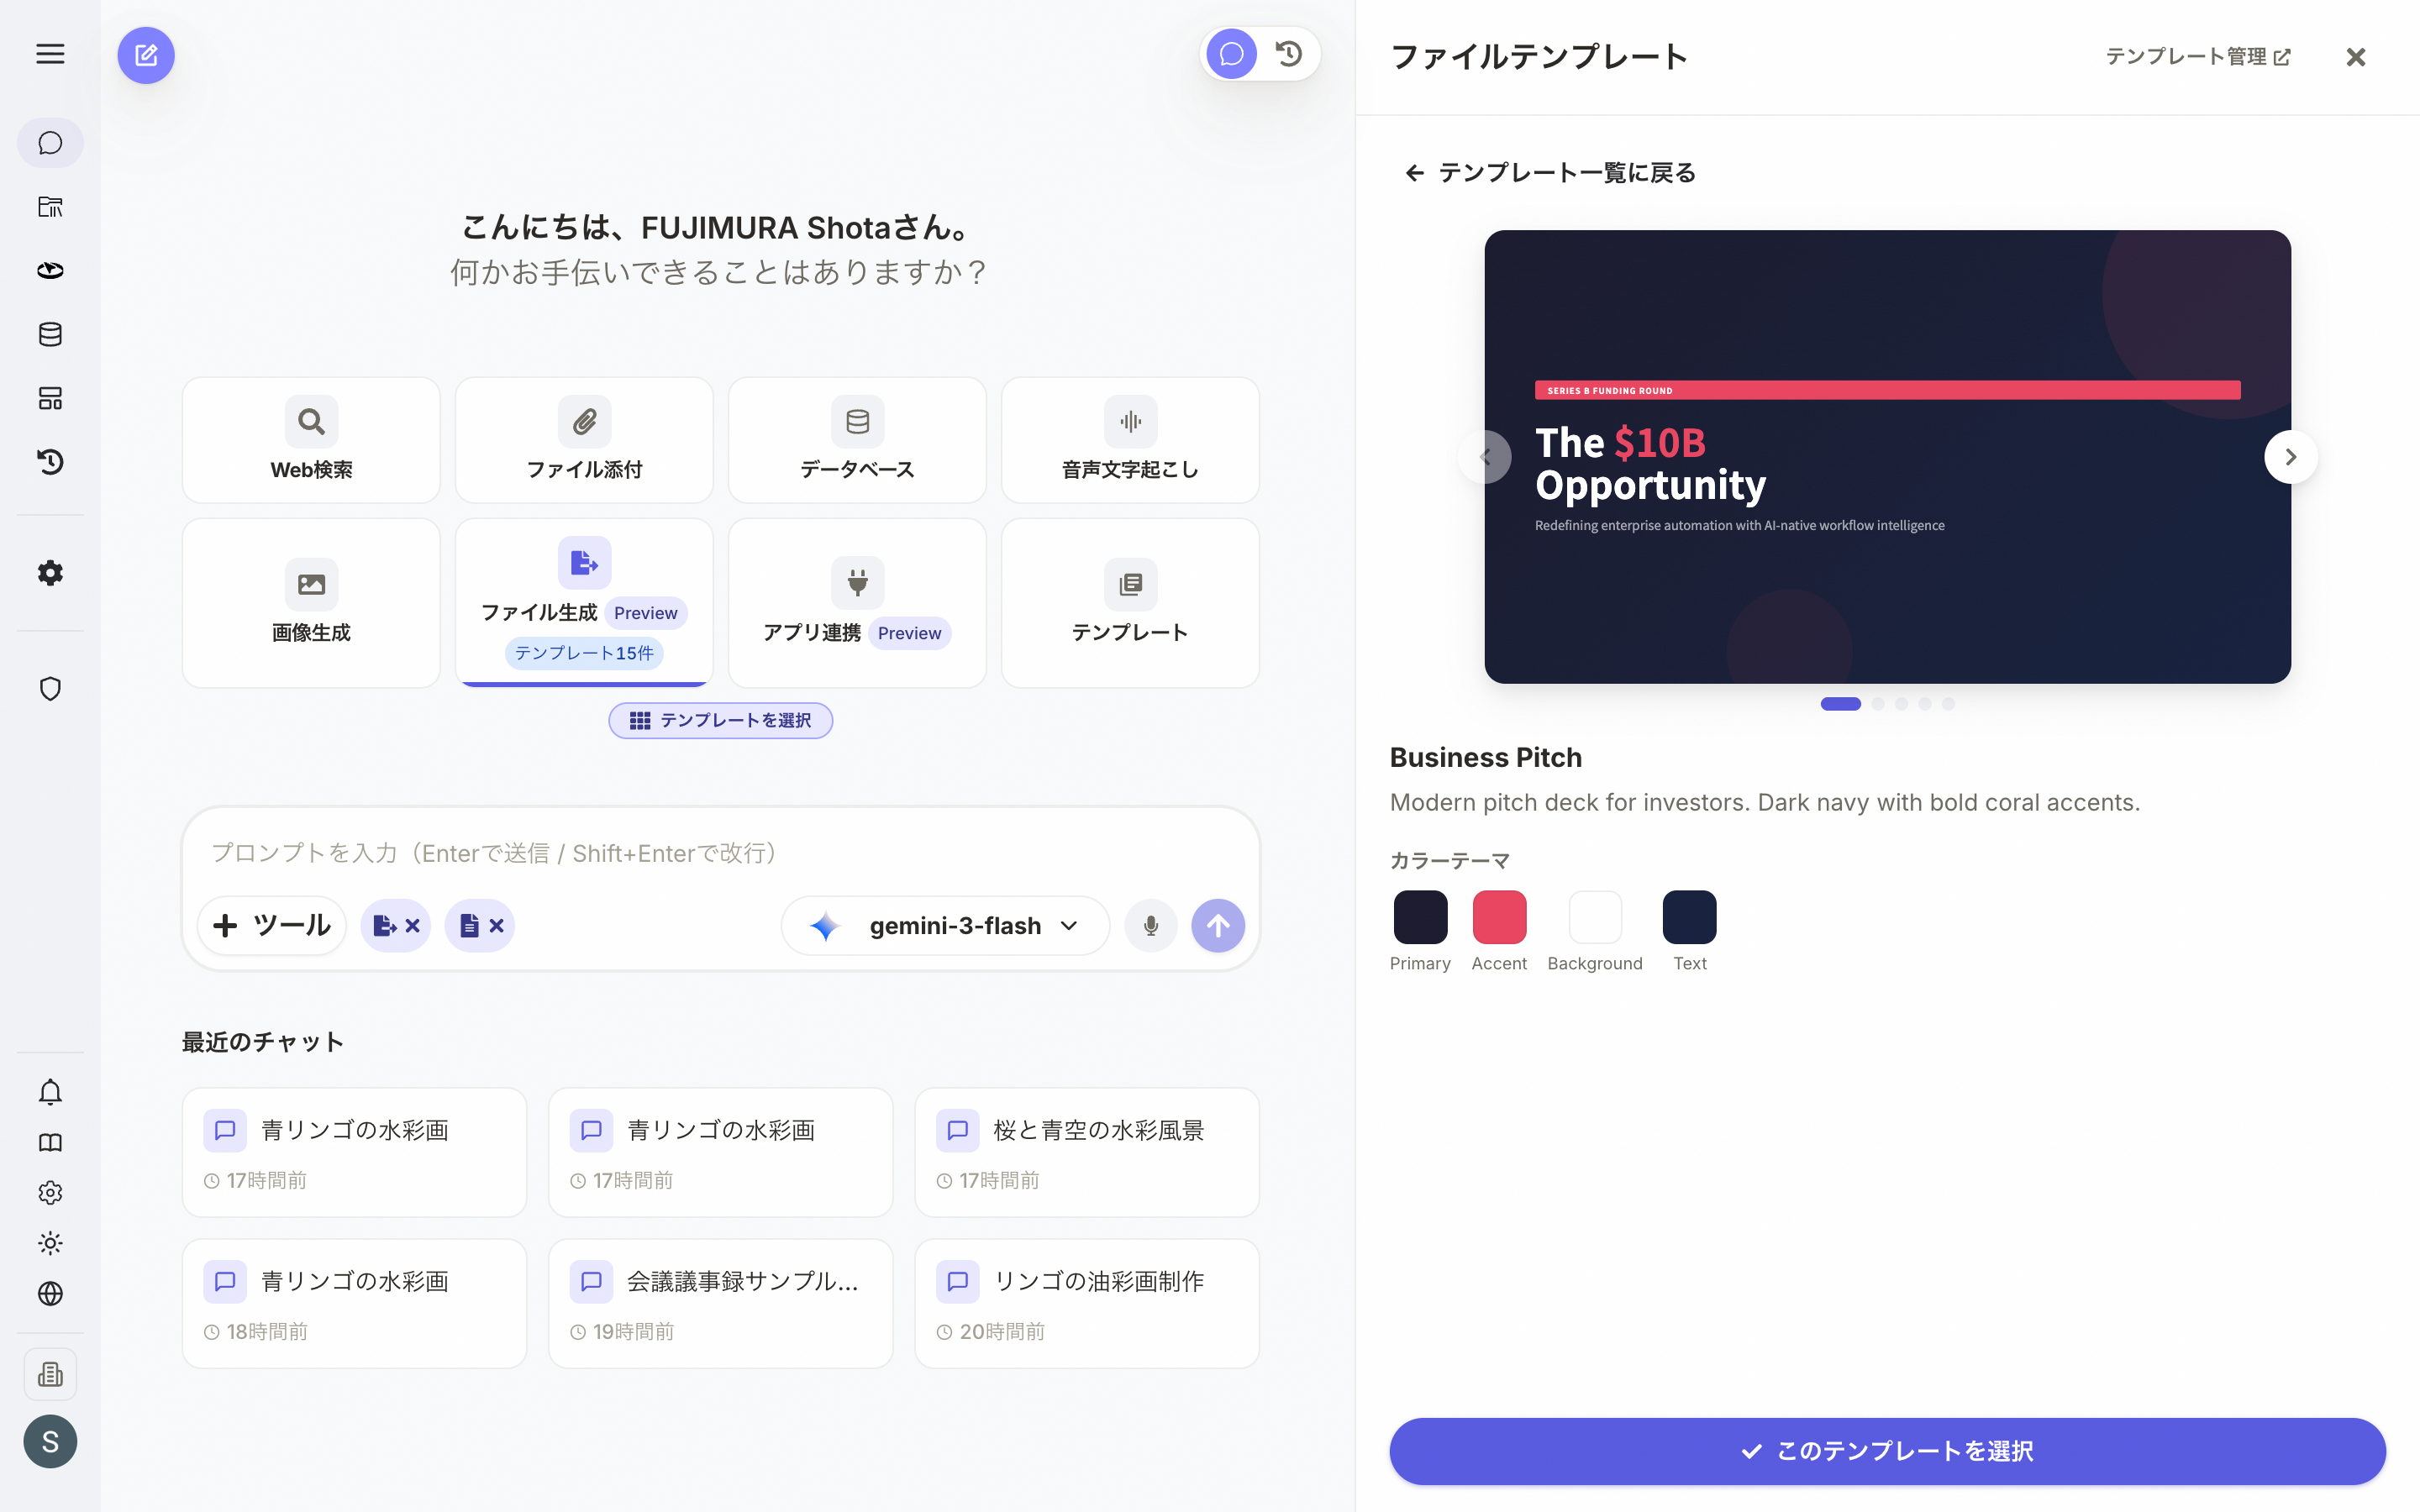Open the user avatar S
This screenshot has height=1512, width=2420.
click(x=50, y=1441)
